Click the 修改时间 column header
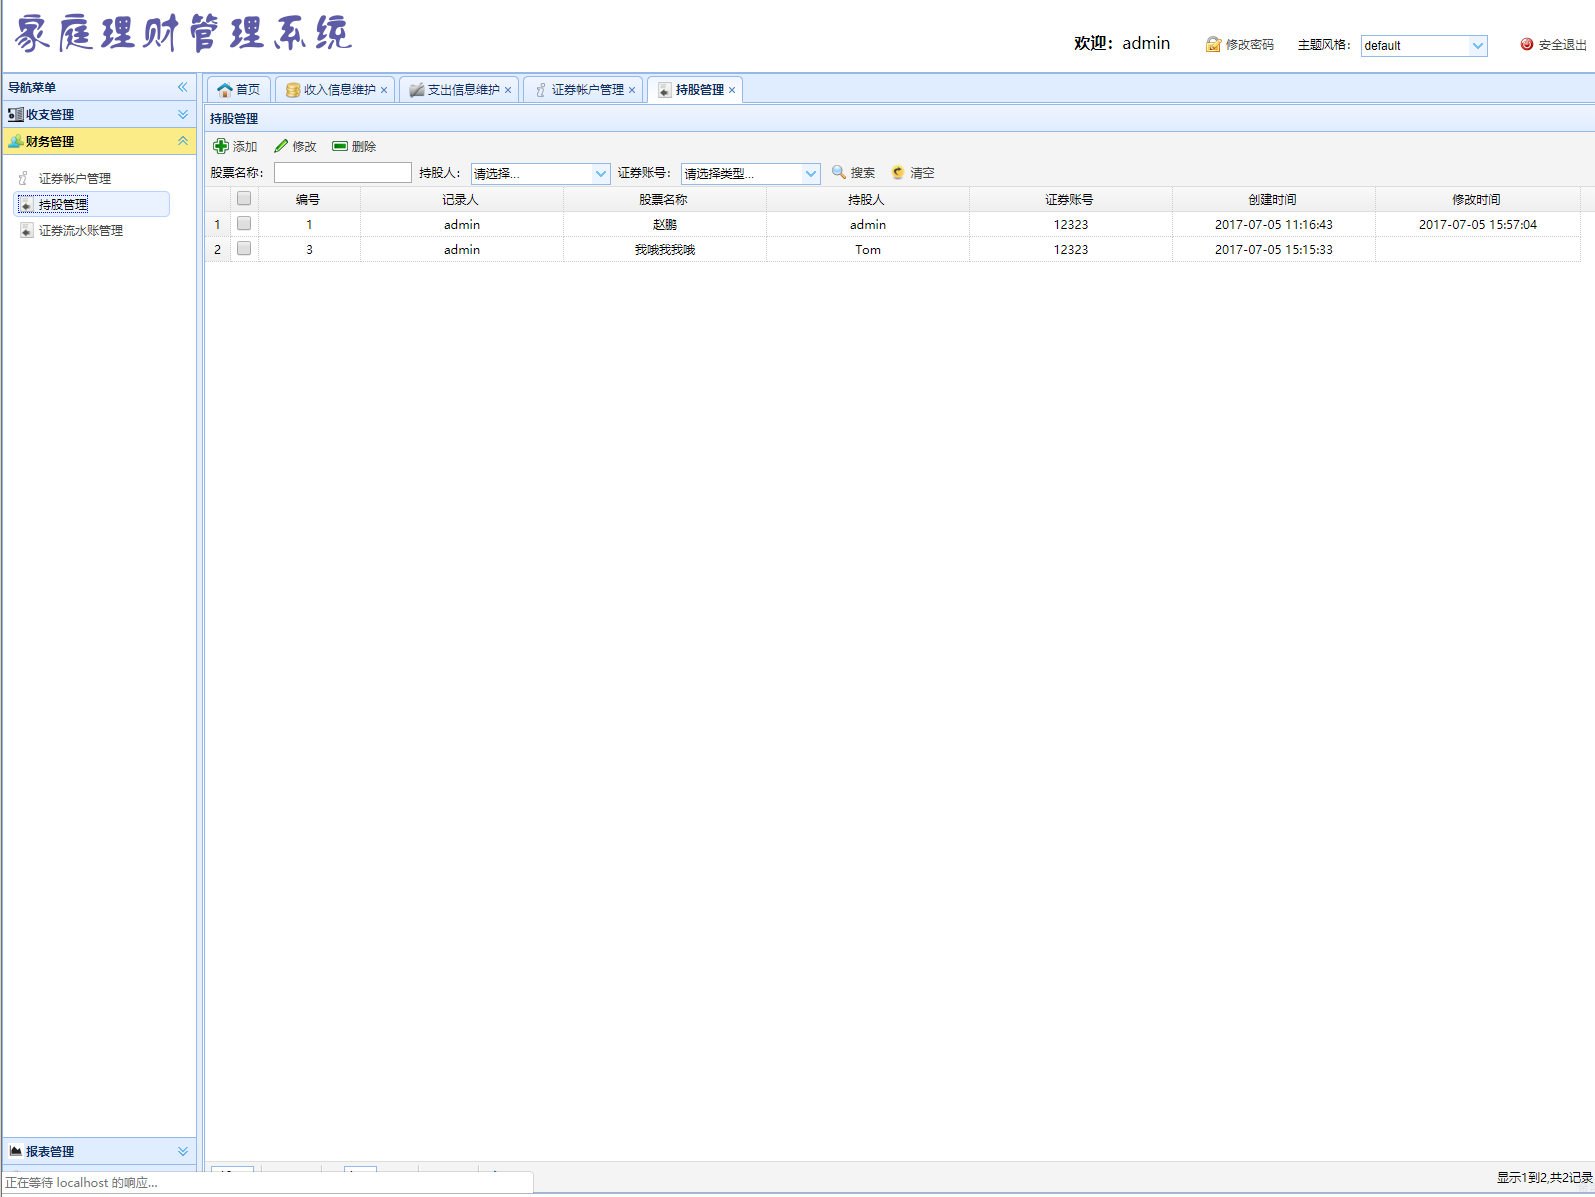 tap(1477, 199)
